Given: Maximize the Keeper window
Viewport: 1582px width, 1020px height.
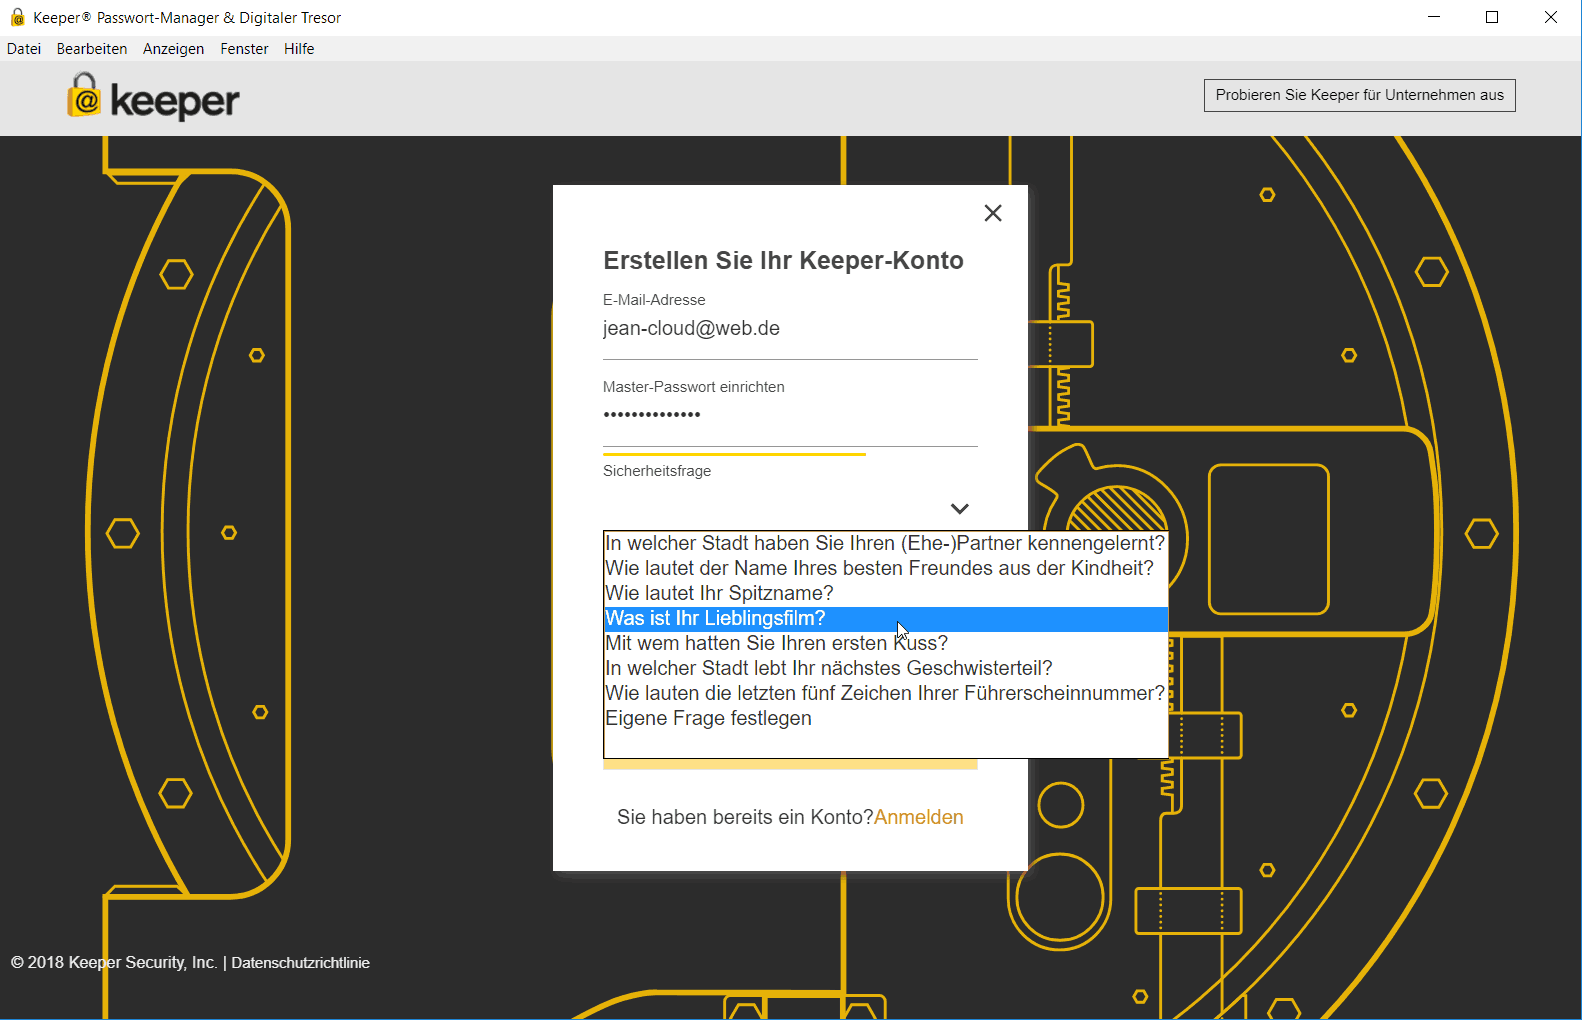Looking at the screenshot, I should [x=1492, y=17].
